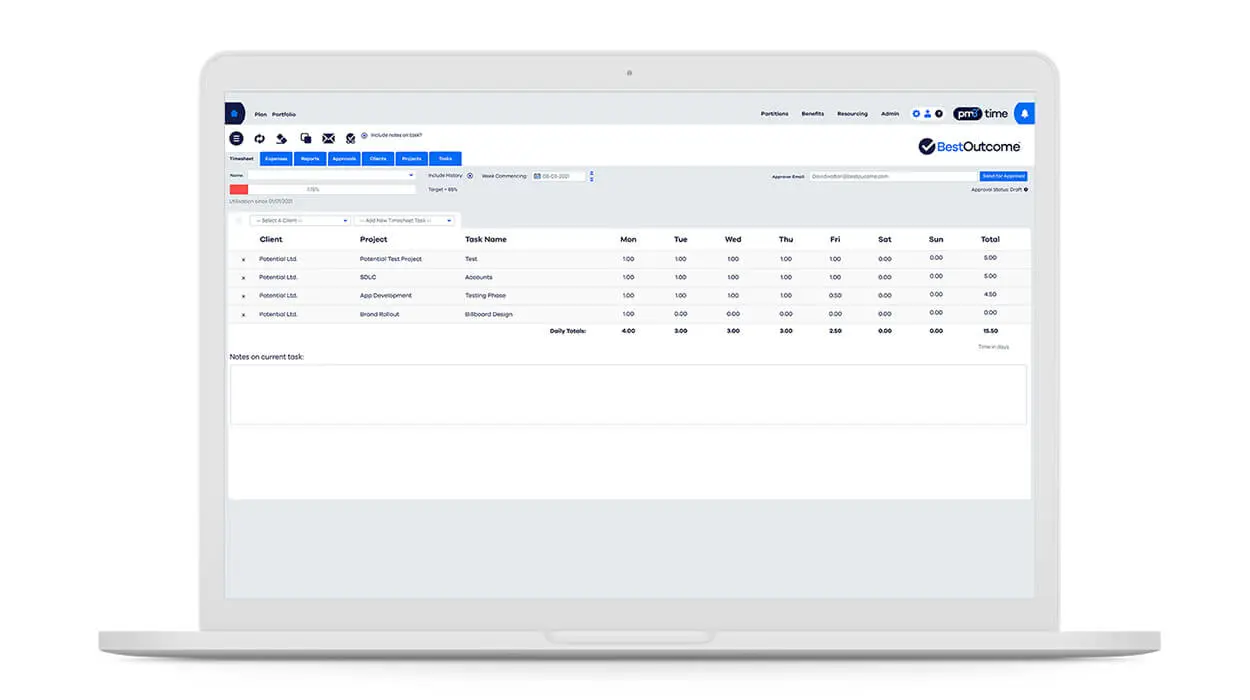
Task: Click the Approval Status info icon
Action: pyautogui.click(x=1025, y=189)
